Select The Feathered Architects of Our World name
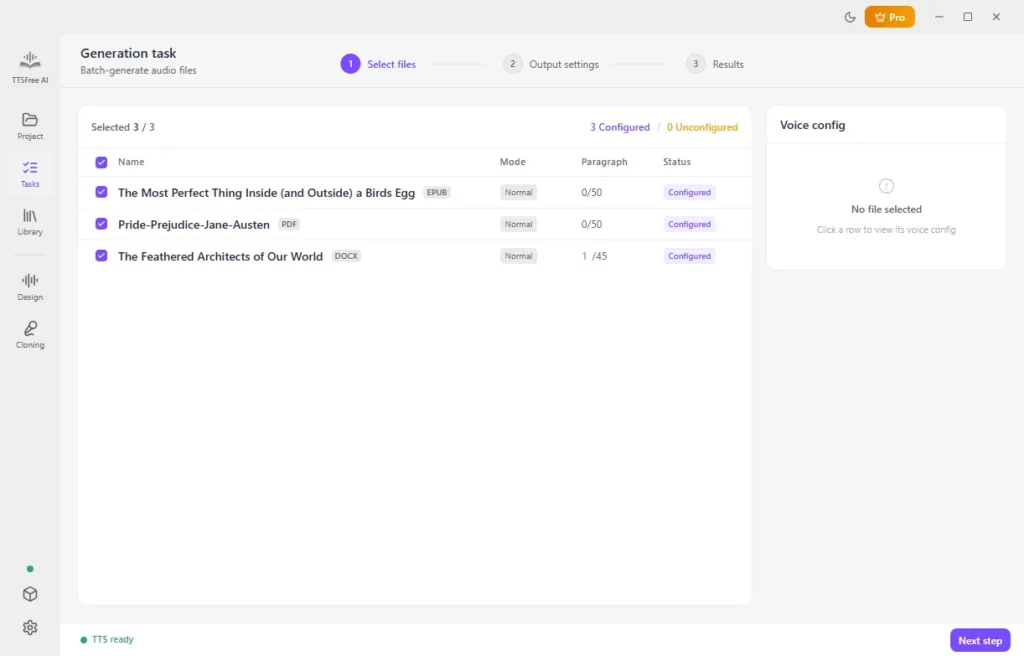 point(220,256)
